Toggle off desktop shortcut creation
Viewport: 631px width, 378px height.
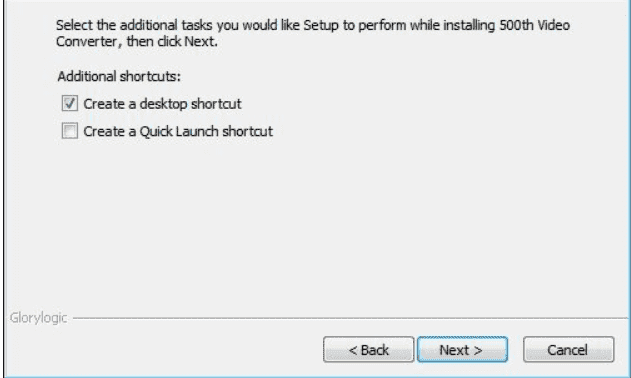point(70,103)
